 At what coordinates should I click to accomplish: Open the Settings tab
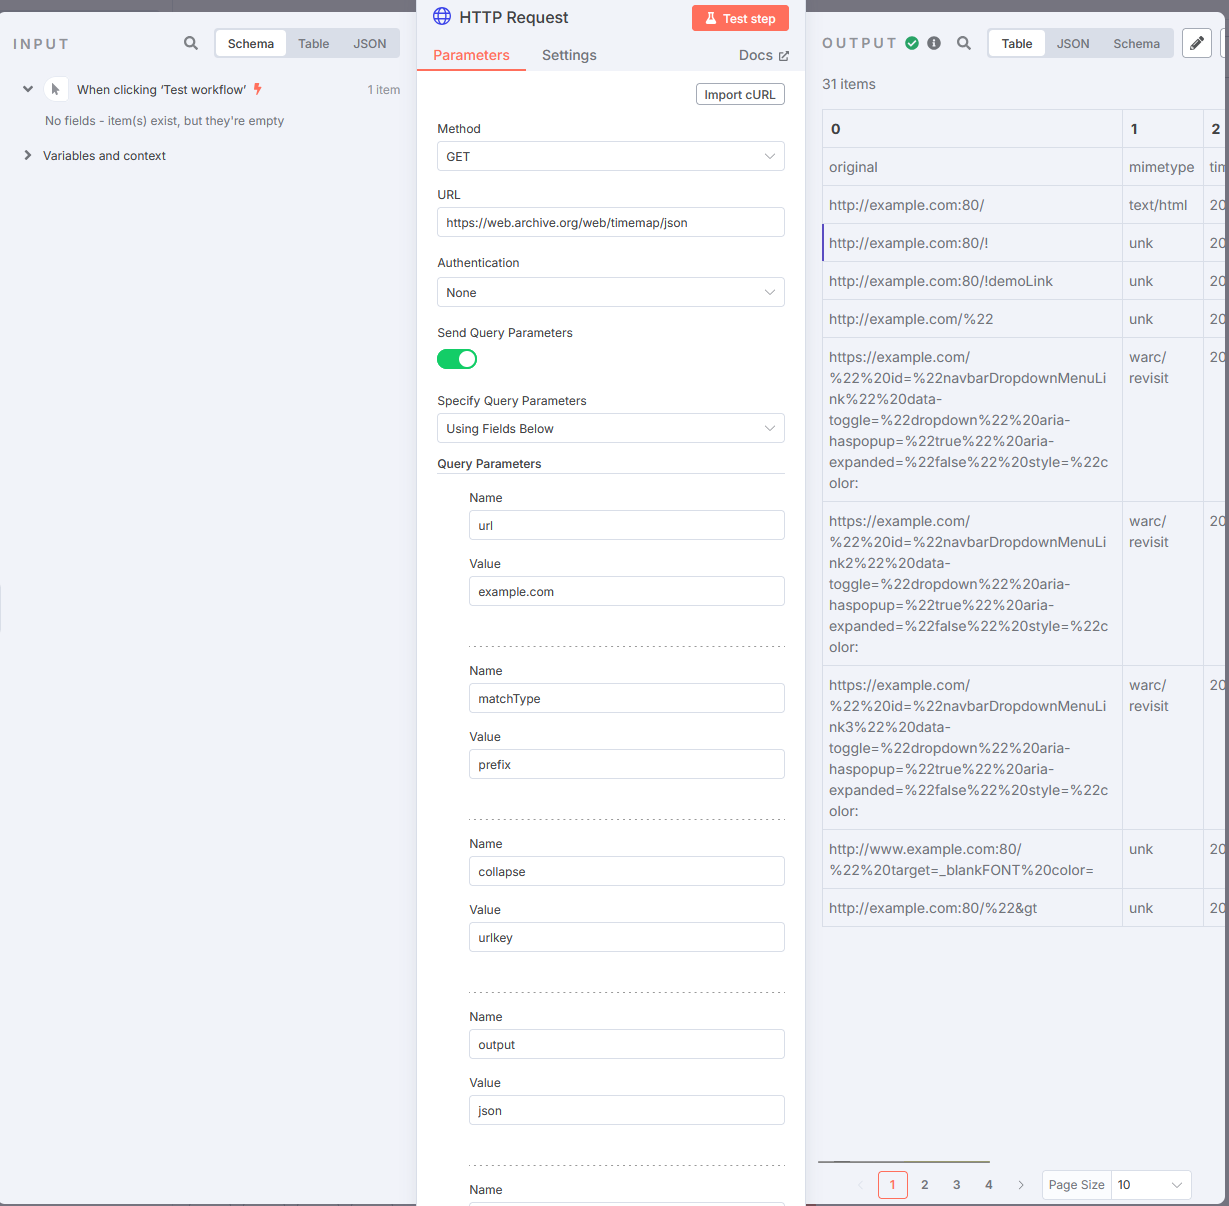569,55
